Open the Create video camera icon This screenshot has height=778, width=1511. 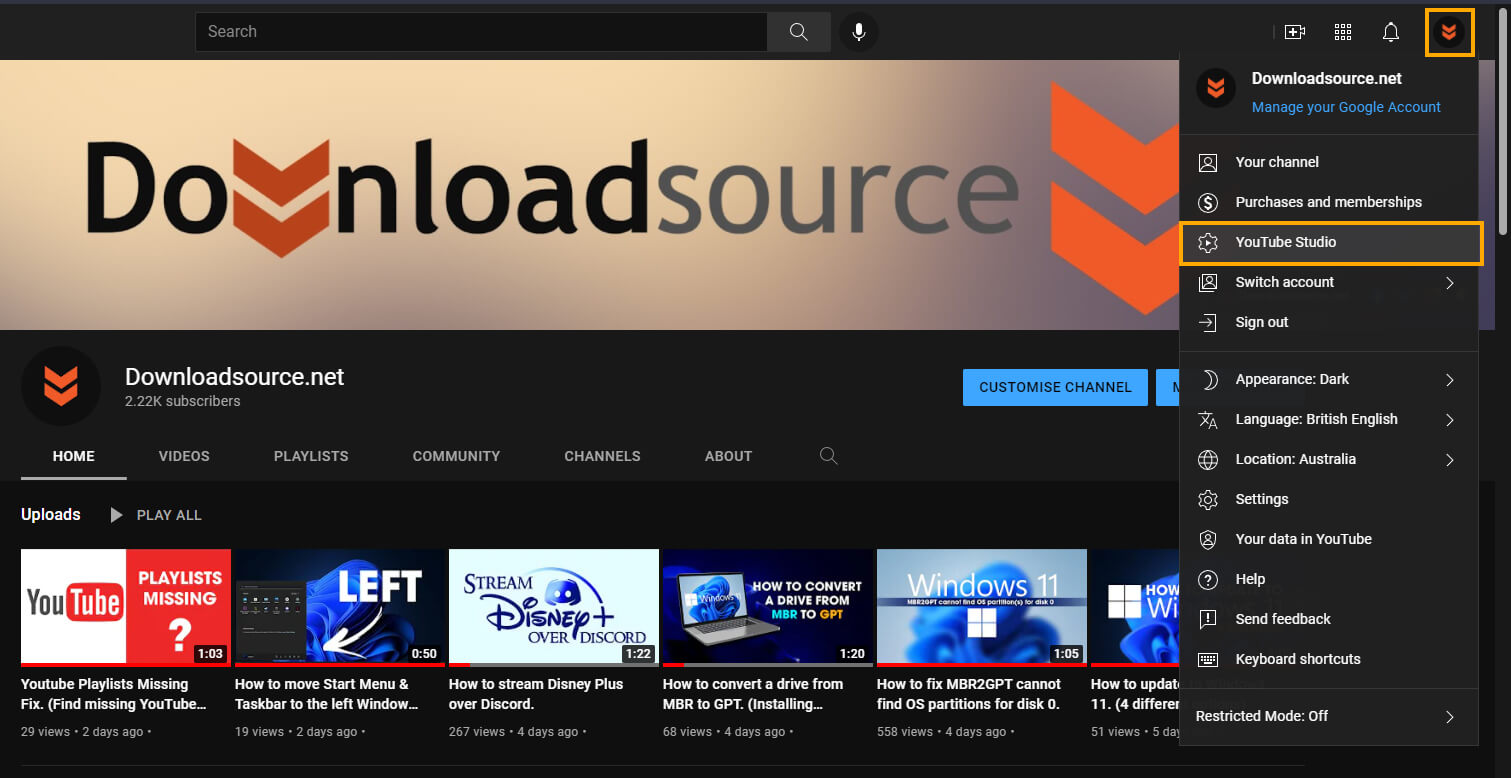tap(1295, 32)
